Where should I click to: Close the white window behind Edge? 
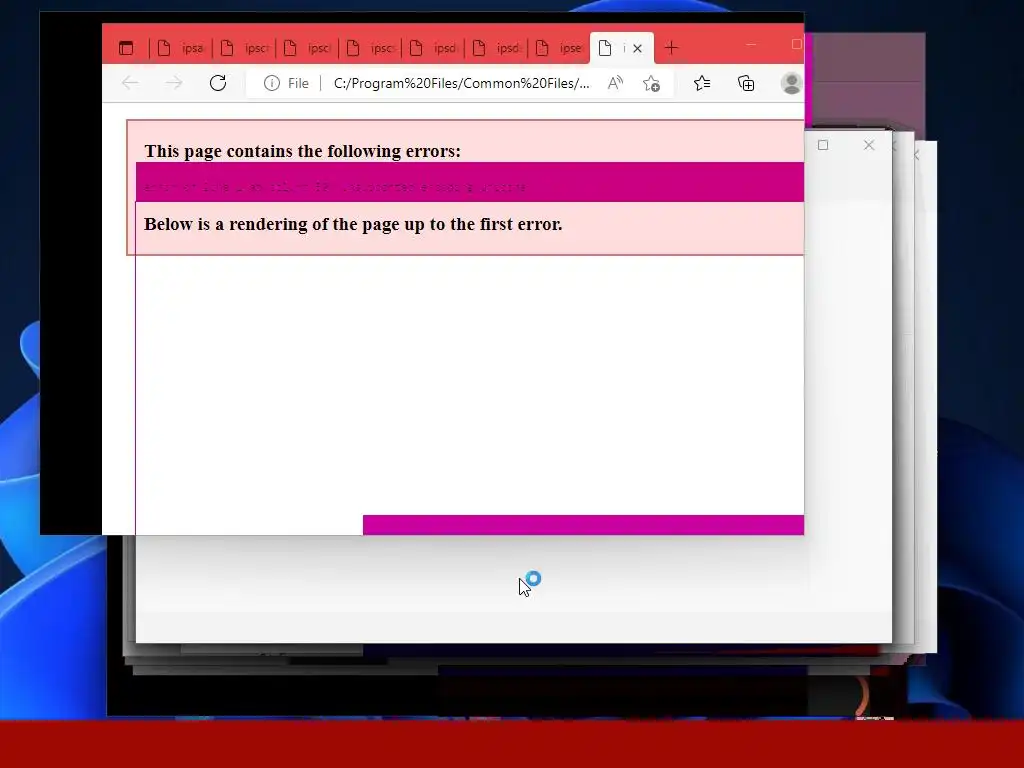coord(869,145)
